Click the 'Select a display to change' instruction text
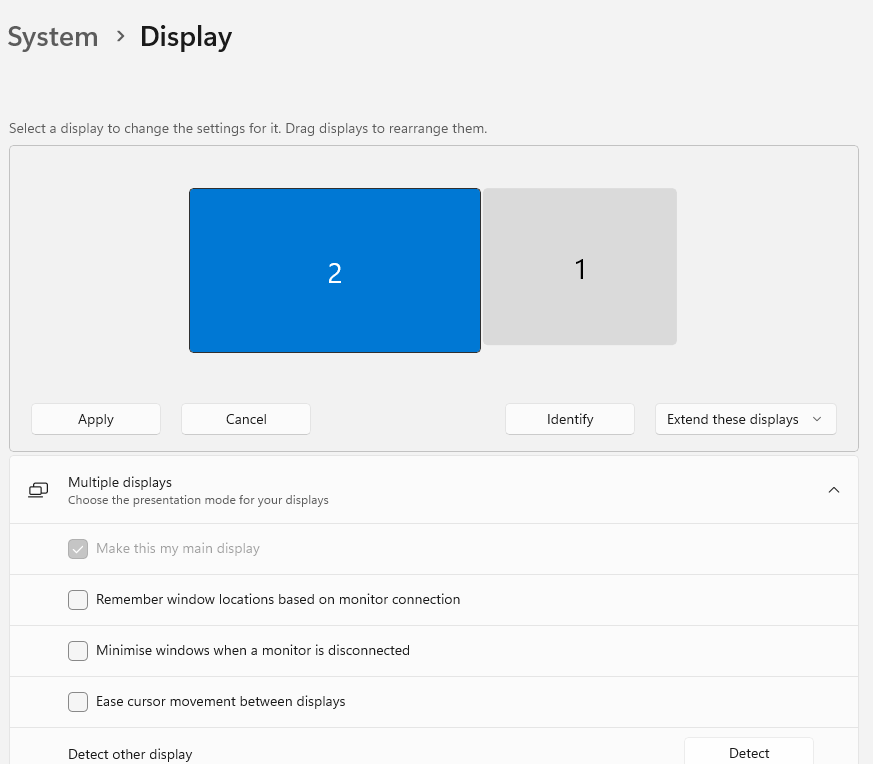This screenshot has width=873, height=764. pyautogui.click(x=248, y=128)
